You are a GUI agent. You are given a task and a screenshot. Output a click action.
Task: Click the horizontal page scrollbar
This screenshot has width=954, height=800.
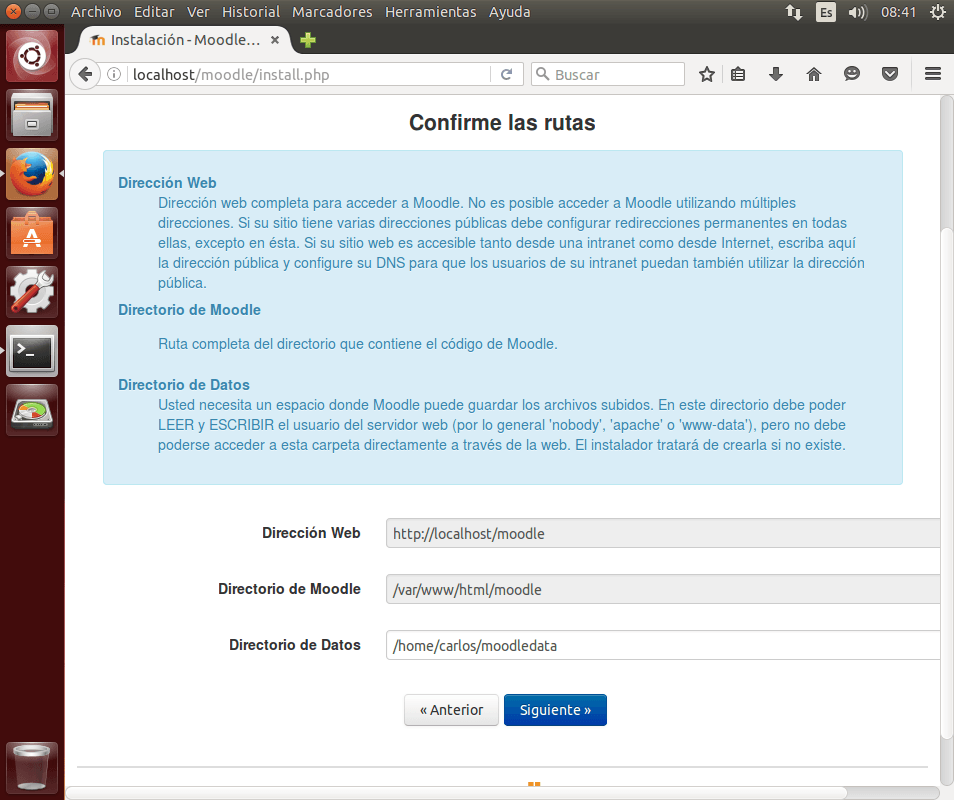click(x=456, y=793)
